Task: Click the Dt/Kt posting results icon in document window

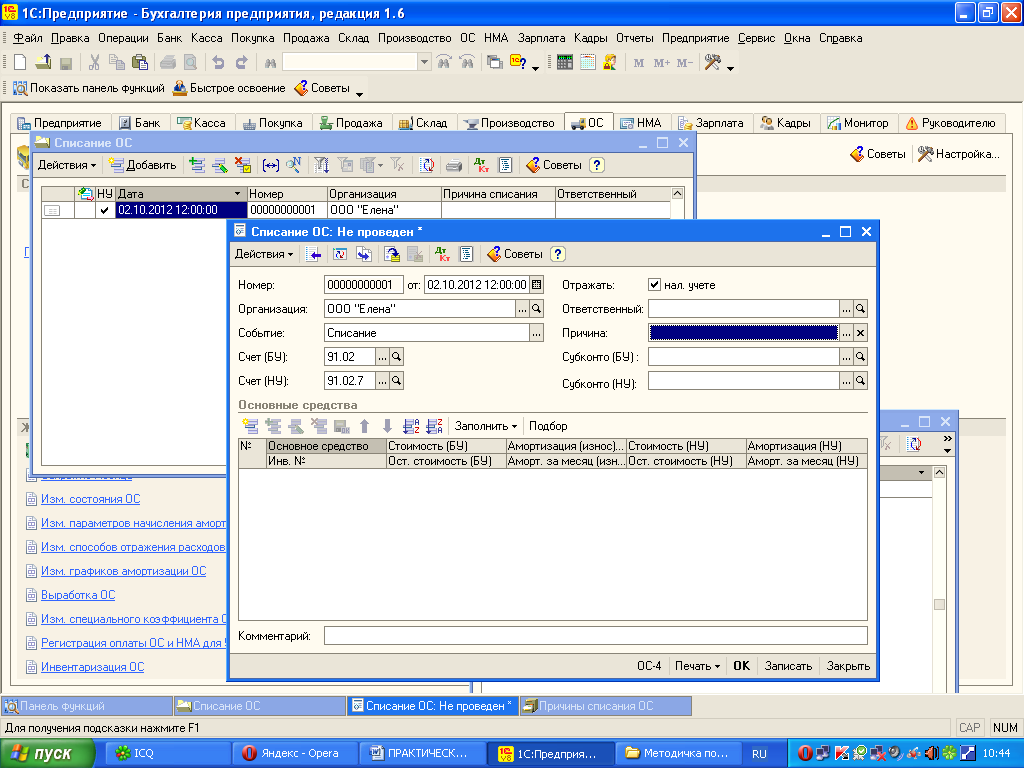Action: [443, 254]
